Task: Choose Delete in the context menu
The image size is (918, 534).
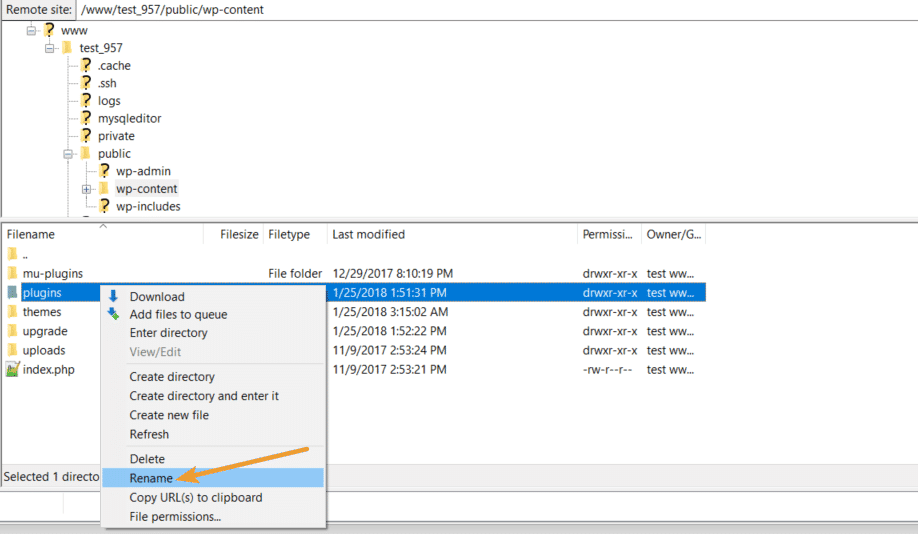Action: pyautogui.click(x=147, y=459)
